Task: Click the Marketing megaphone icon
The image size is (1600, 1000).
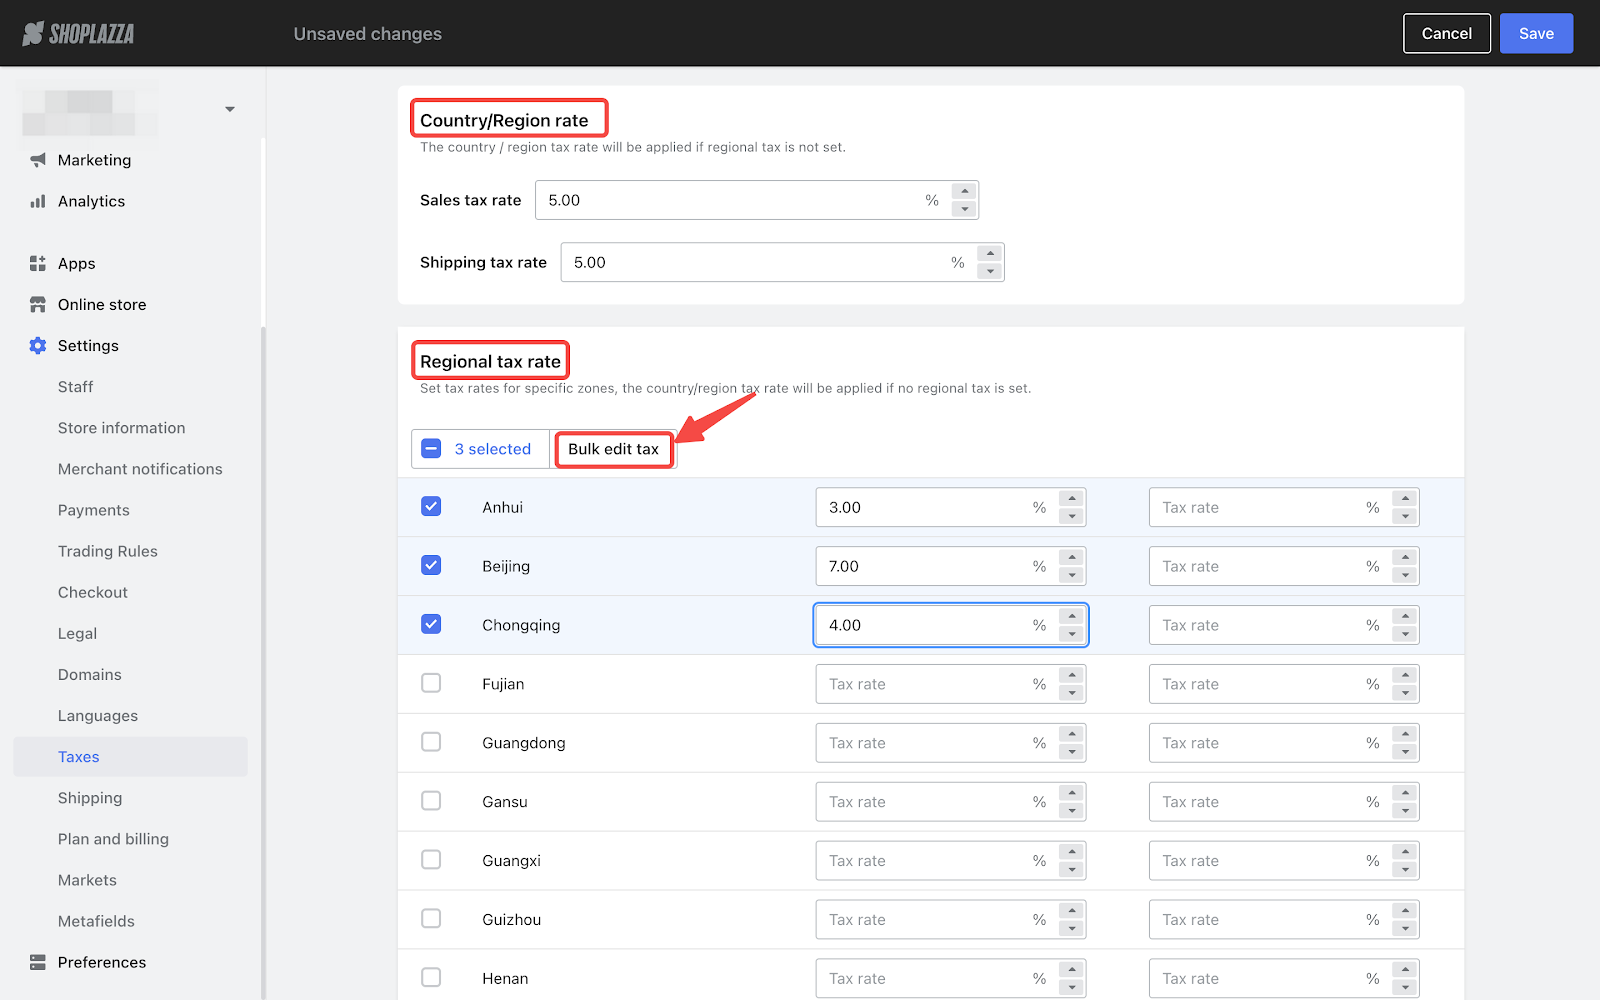Action: 38,160
